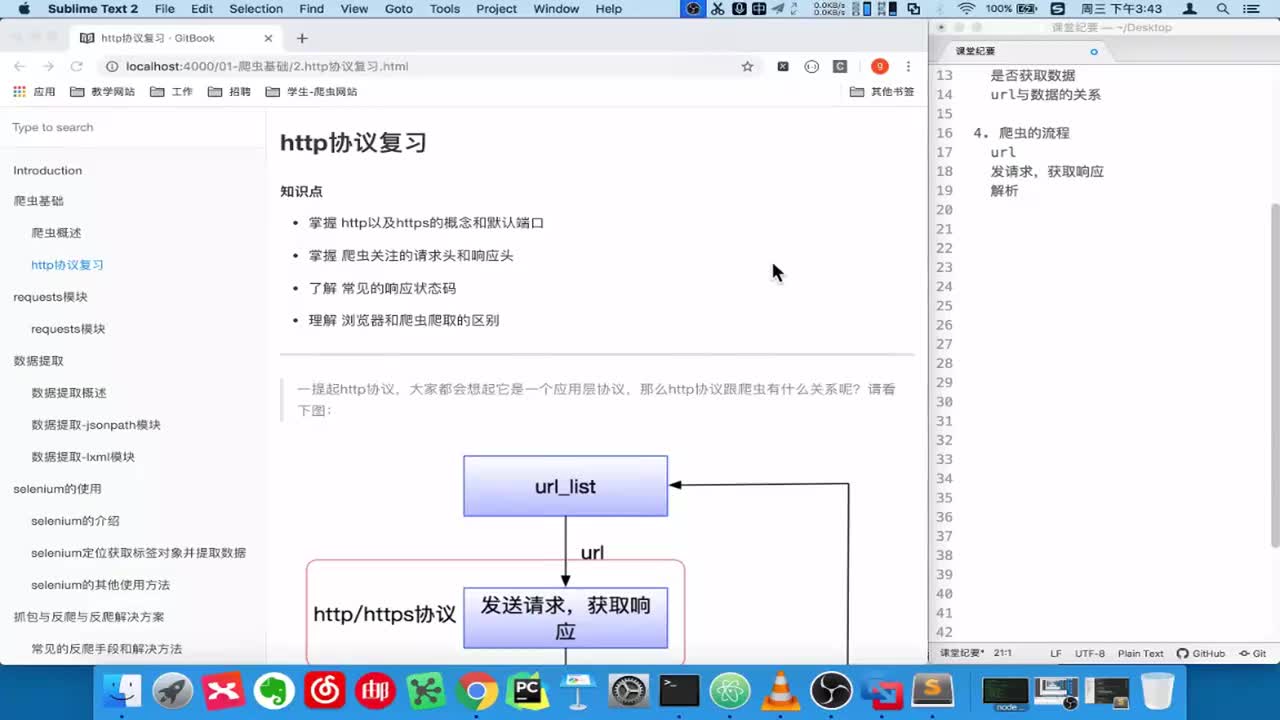Open 数据提取-lxml模块 page
The width and height of the screenshot is (1280, 720).
point(83,456)
